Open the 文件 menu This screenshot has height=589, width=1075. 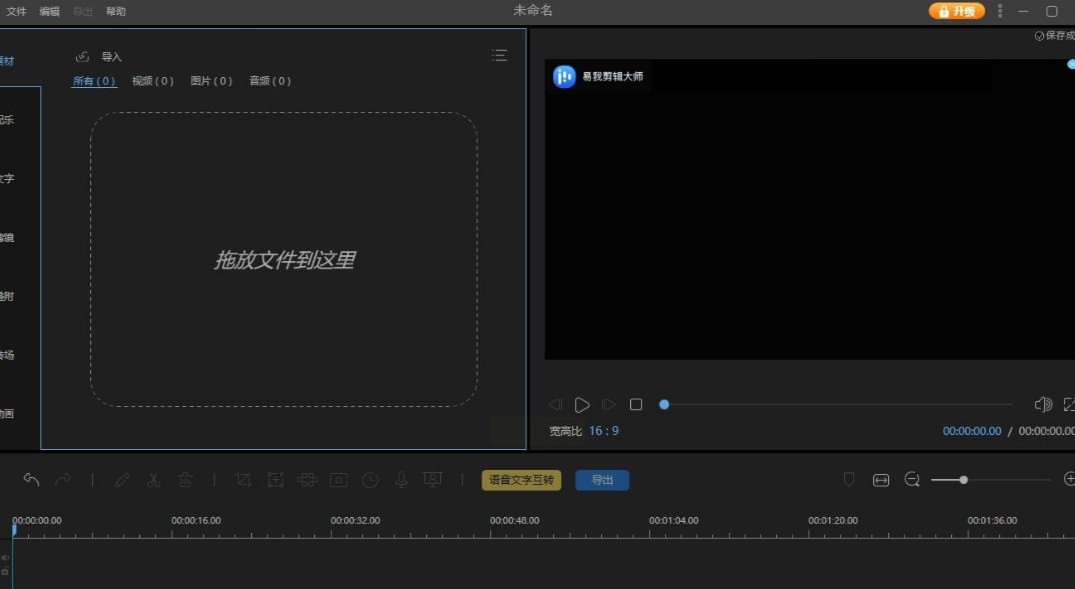16,11
